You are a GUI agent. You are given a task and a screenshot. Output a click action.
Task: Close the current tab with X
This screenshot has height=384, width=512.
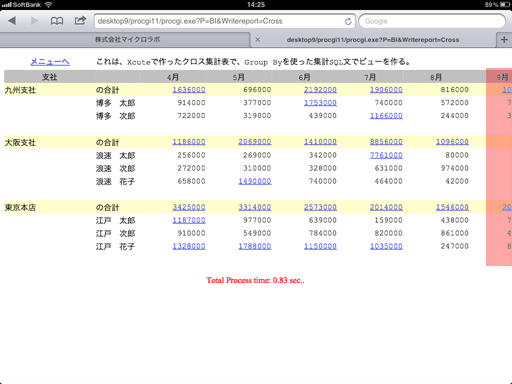[258, 40]
